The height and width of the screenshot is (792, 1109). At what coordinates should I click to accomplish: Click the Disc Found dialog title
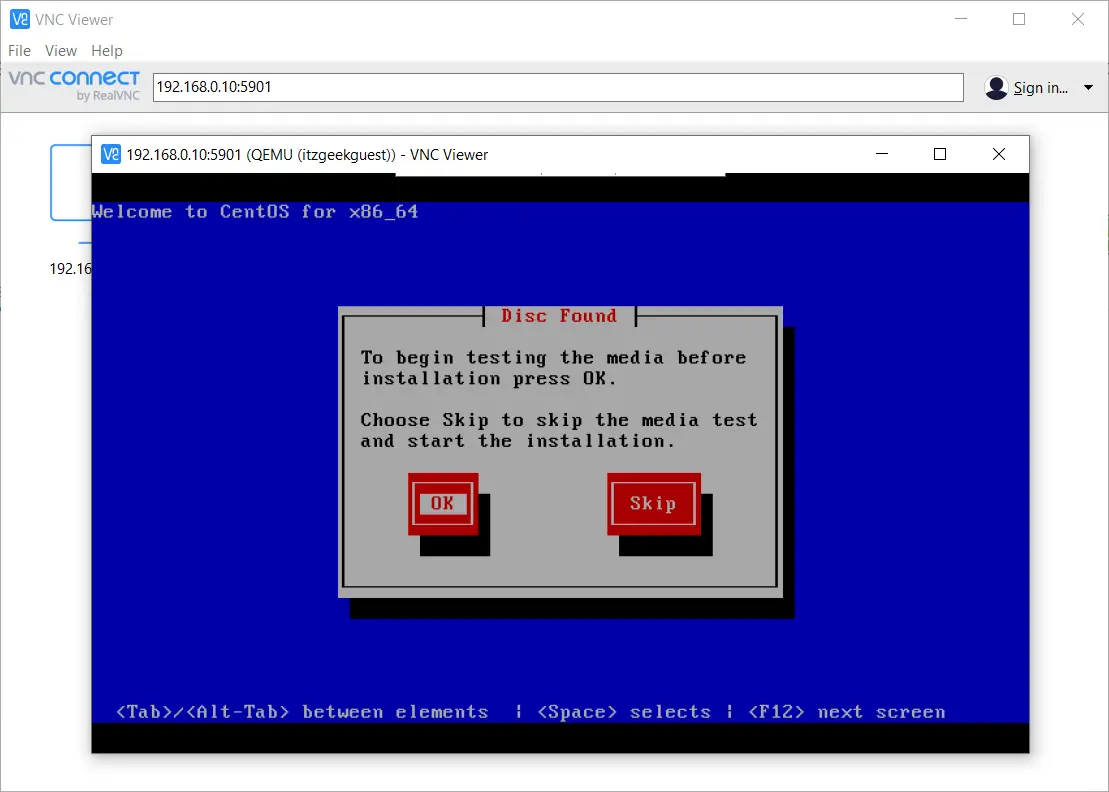[x=559, y=316]
